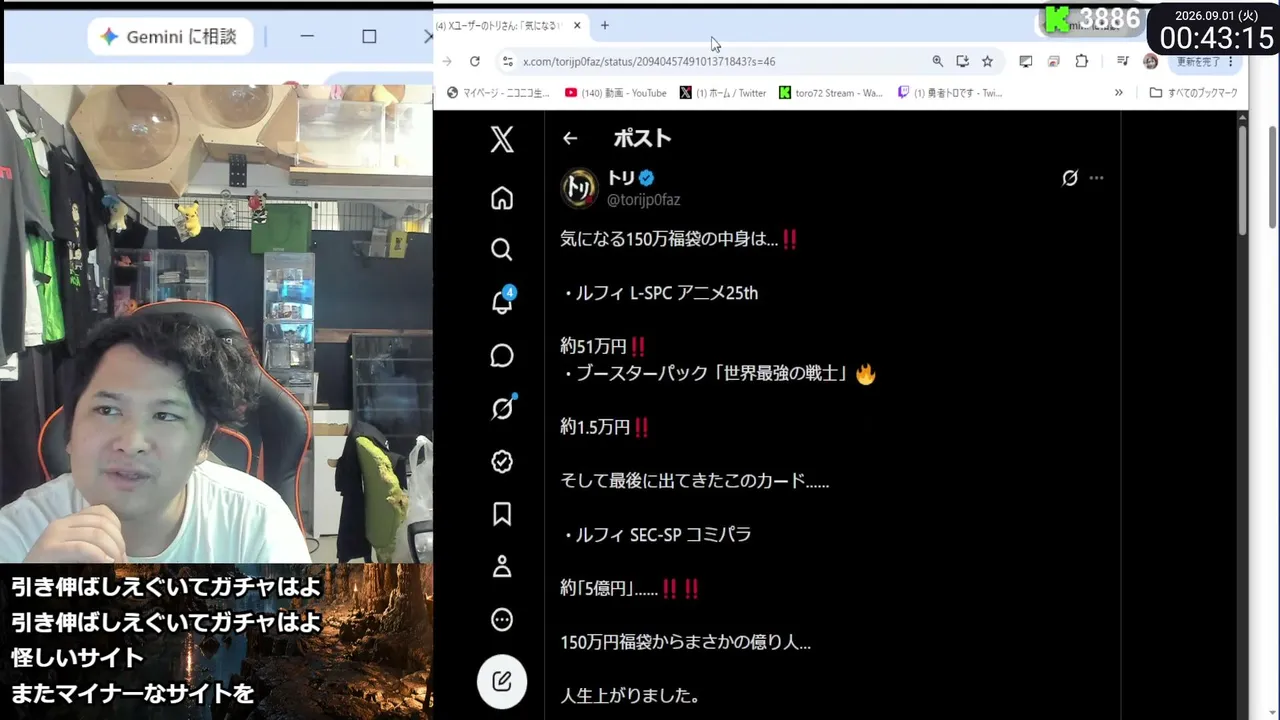Open the browser profile avatar
This screenshot has width=1280, height=720.
[1151, 61]
